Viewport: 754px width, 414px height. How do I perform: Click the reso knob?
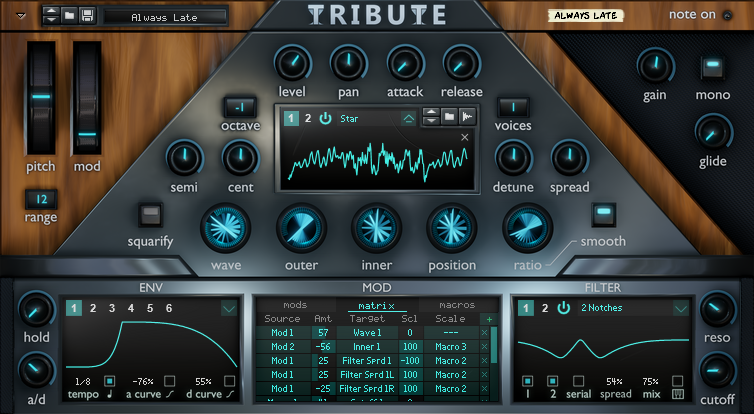[x=717, y=310]
